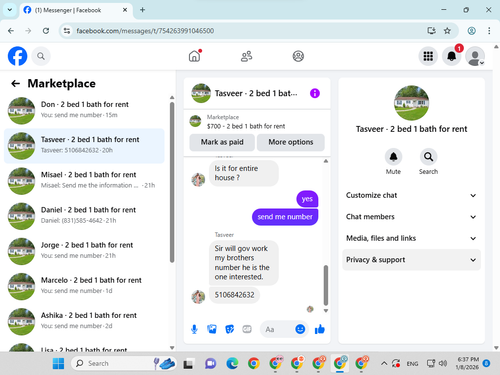Screen dimensions: 500x375
Task: Open the volume control in the tray
Action: [443, 363]
